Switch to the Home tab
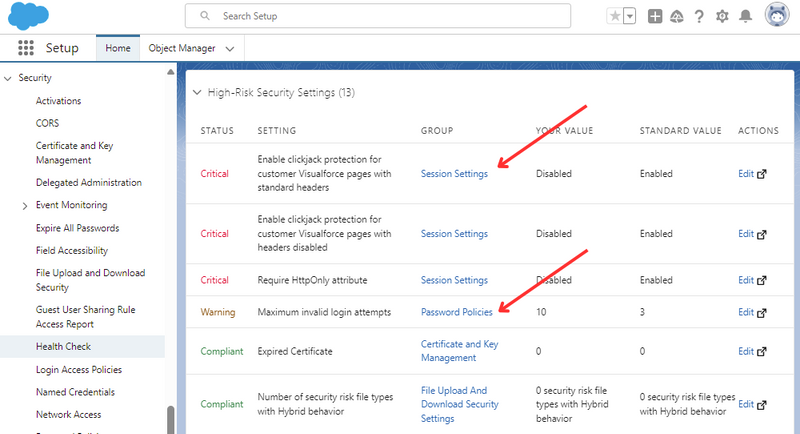Screen dimensions: 800x434 coord(118,48)
